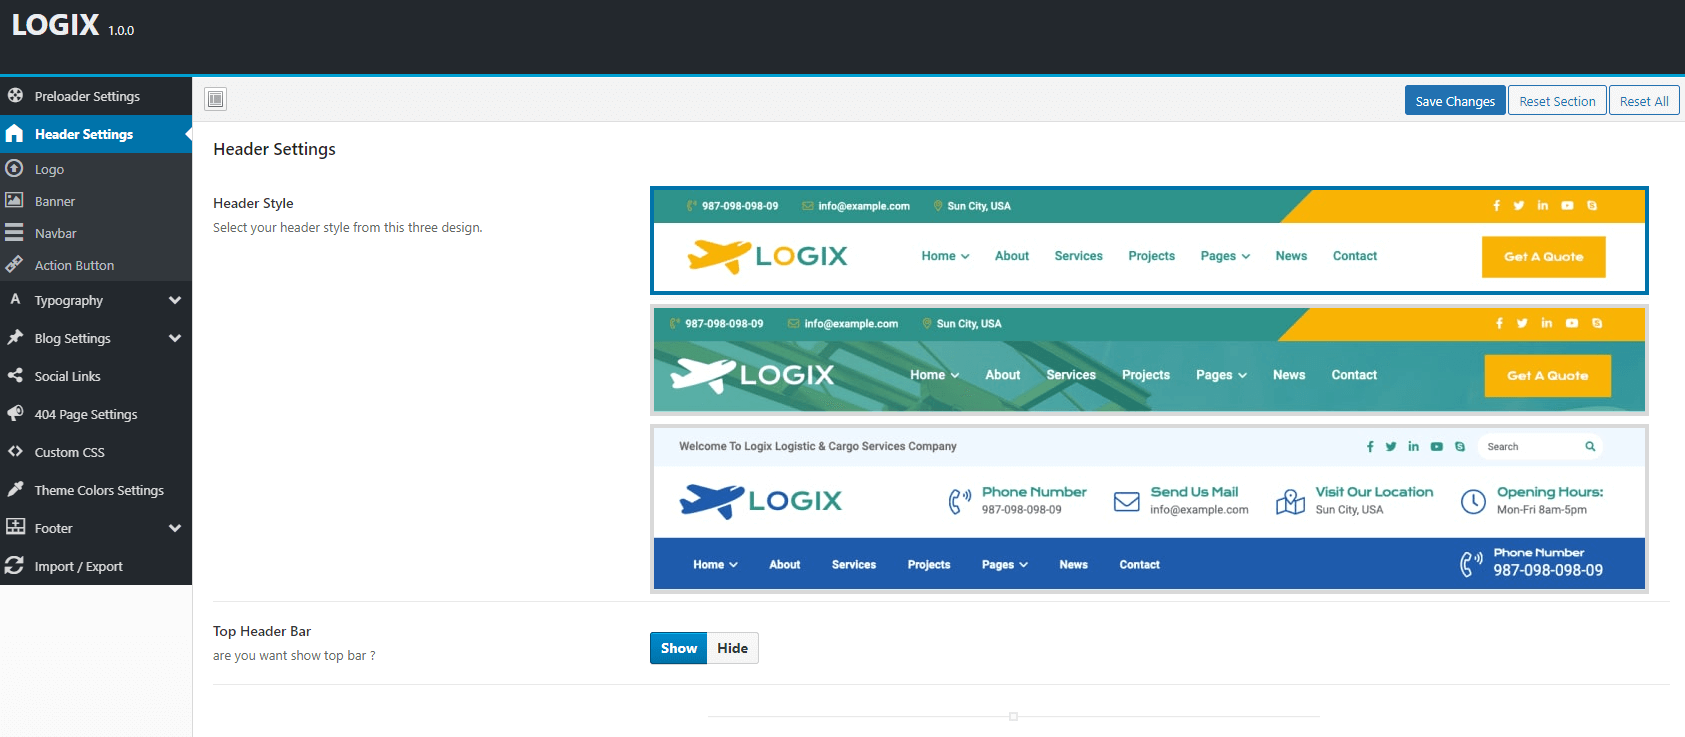Expand the Footer submenu arrow
Viewport: 1685px width, 737px height.
175,528
